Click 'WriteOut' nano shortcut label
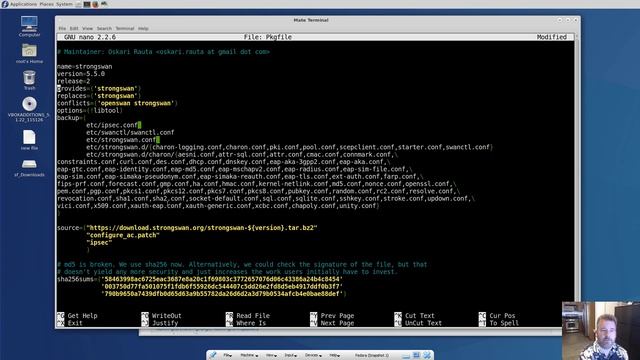This screenshot has width=640, height=360. (167, 316)
